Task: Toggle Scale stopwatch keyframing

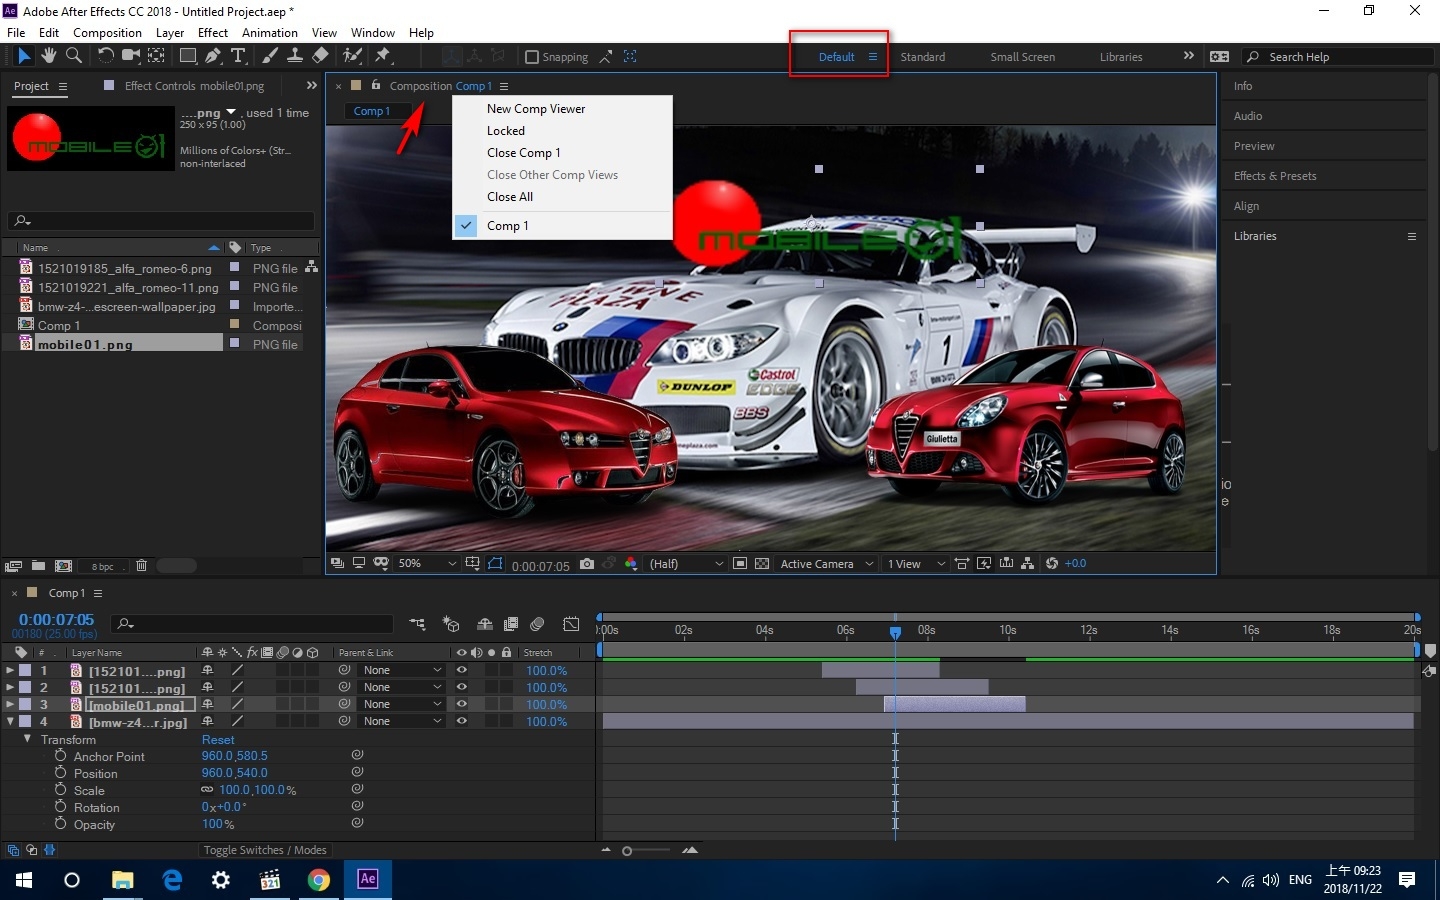Action: click(x=60, y=790)
